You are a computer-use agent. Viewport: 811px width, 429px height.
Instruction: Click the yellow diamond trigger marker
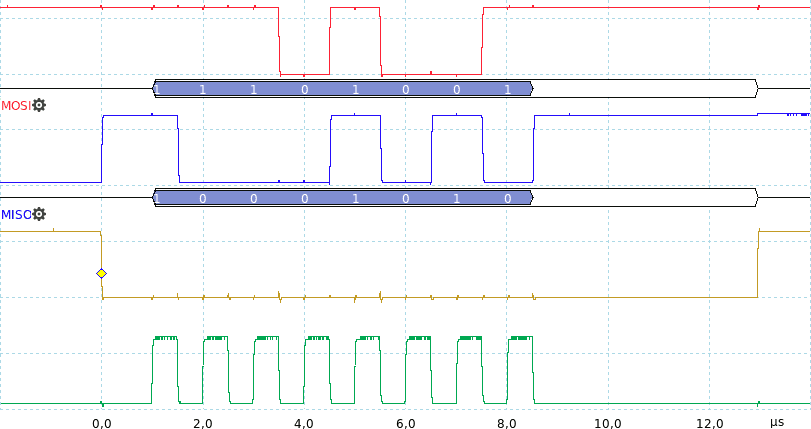click(x=101, y=273)
